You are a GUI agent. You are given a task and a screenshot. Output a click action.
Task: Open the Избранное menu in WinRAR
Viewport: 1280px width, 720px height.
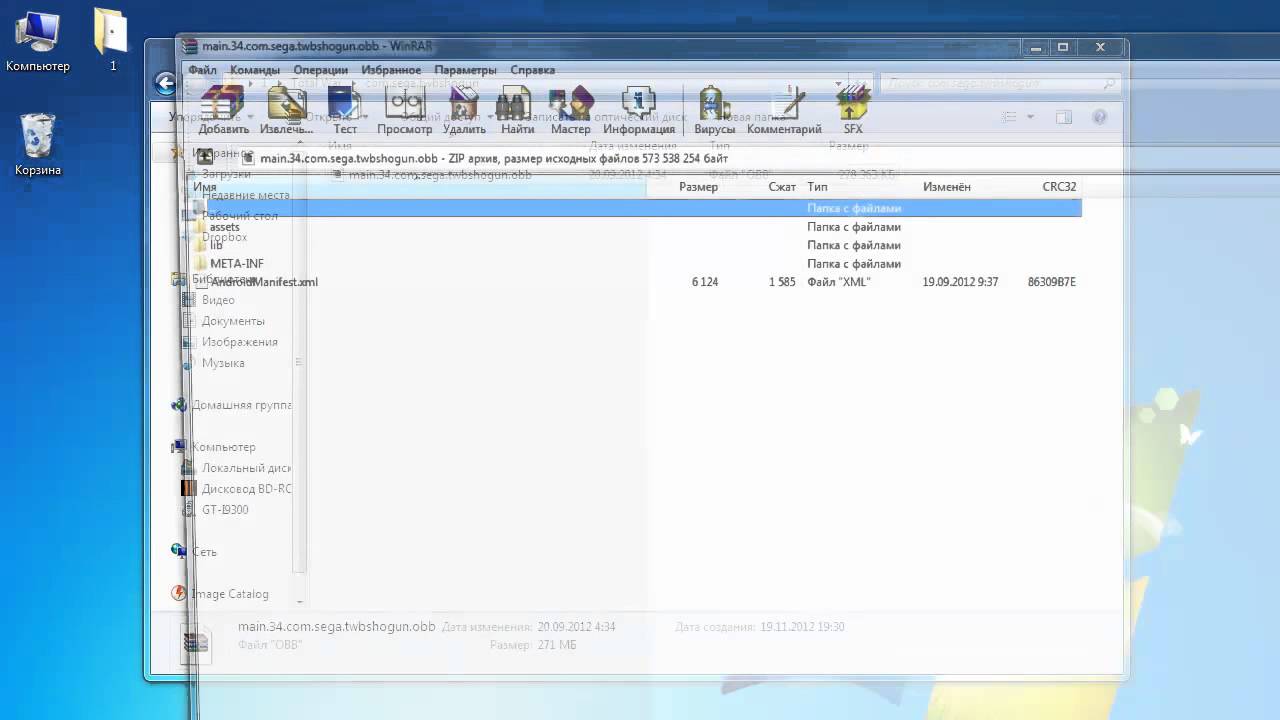pos(391,70)
